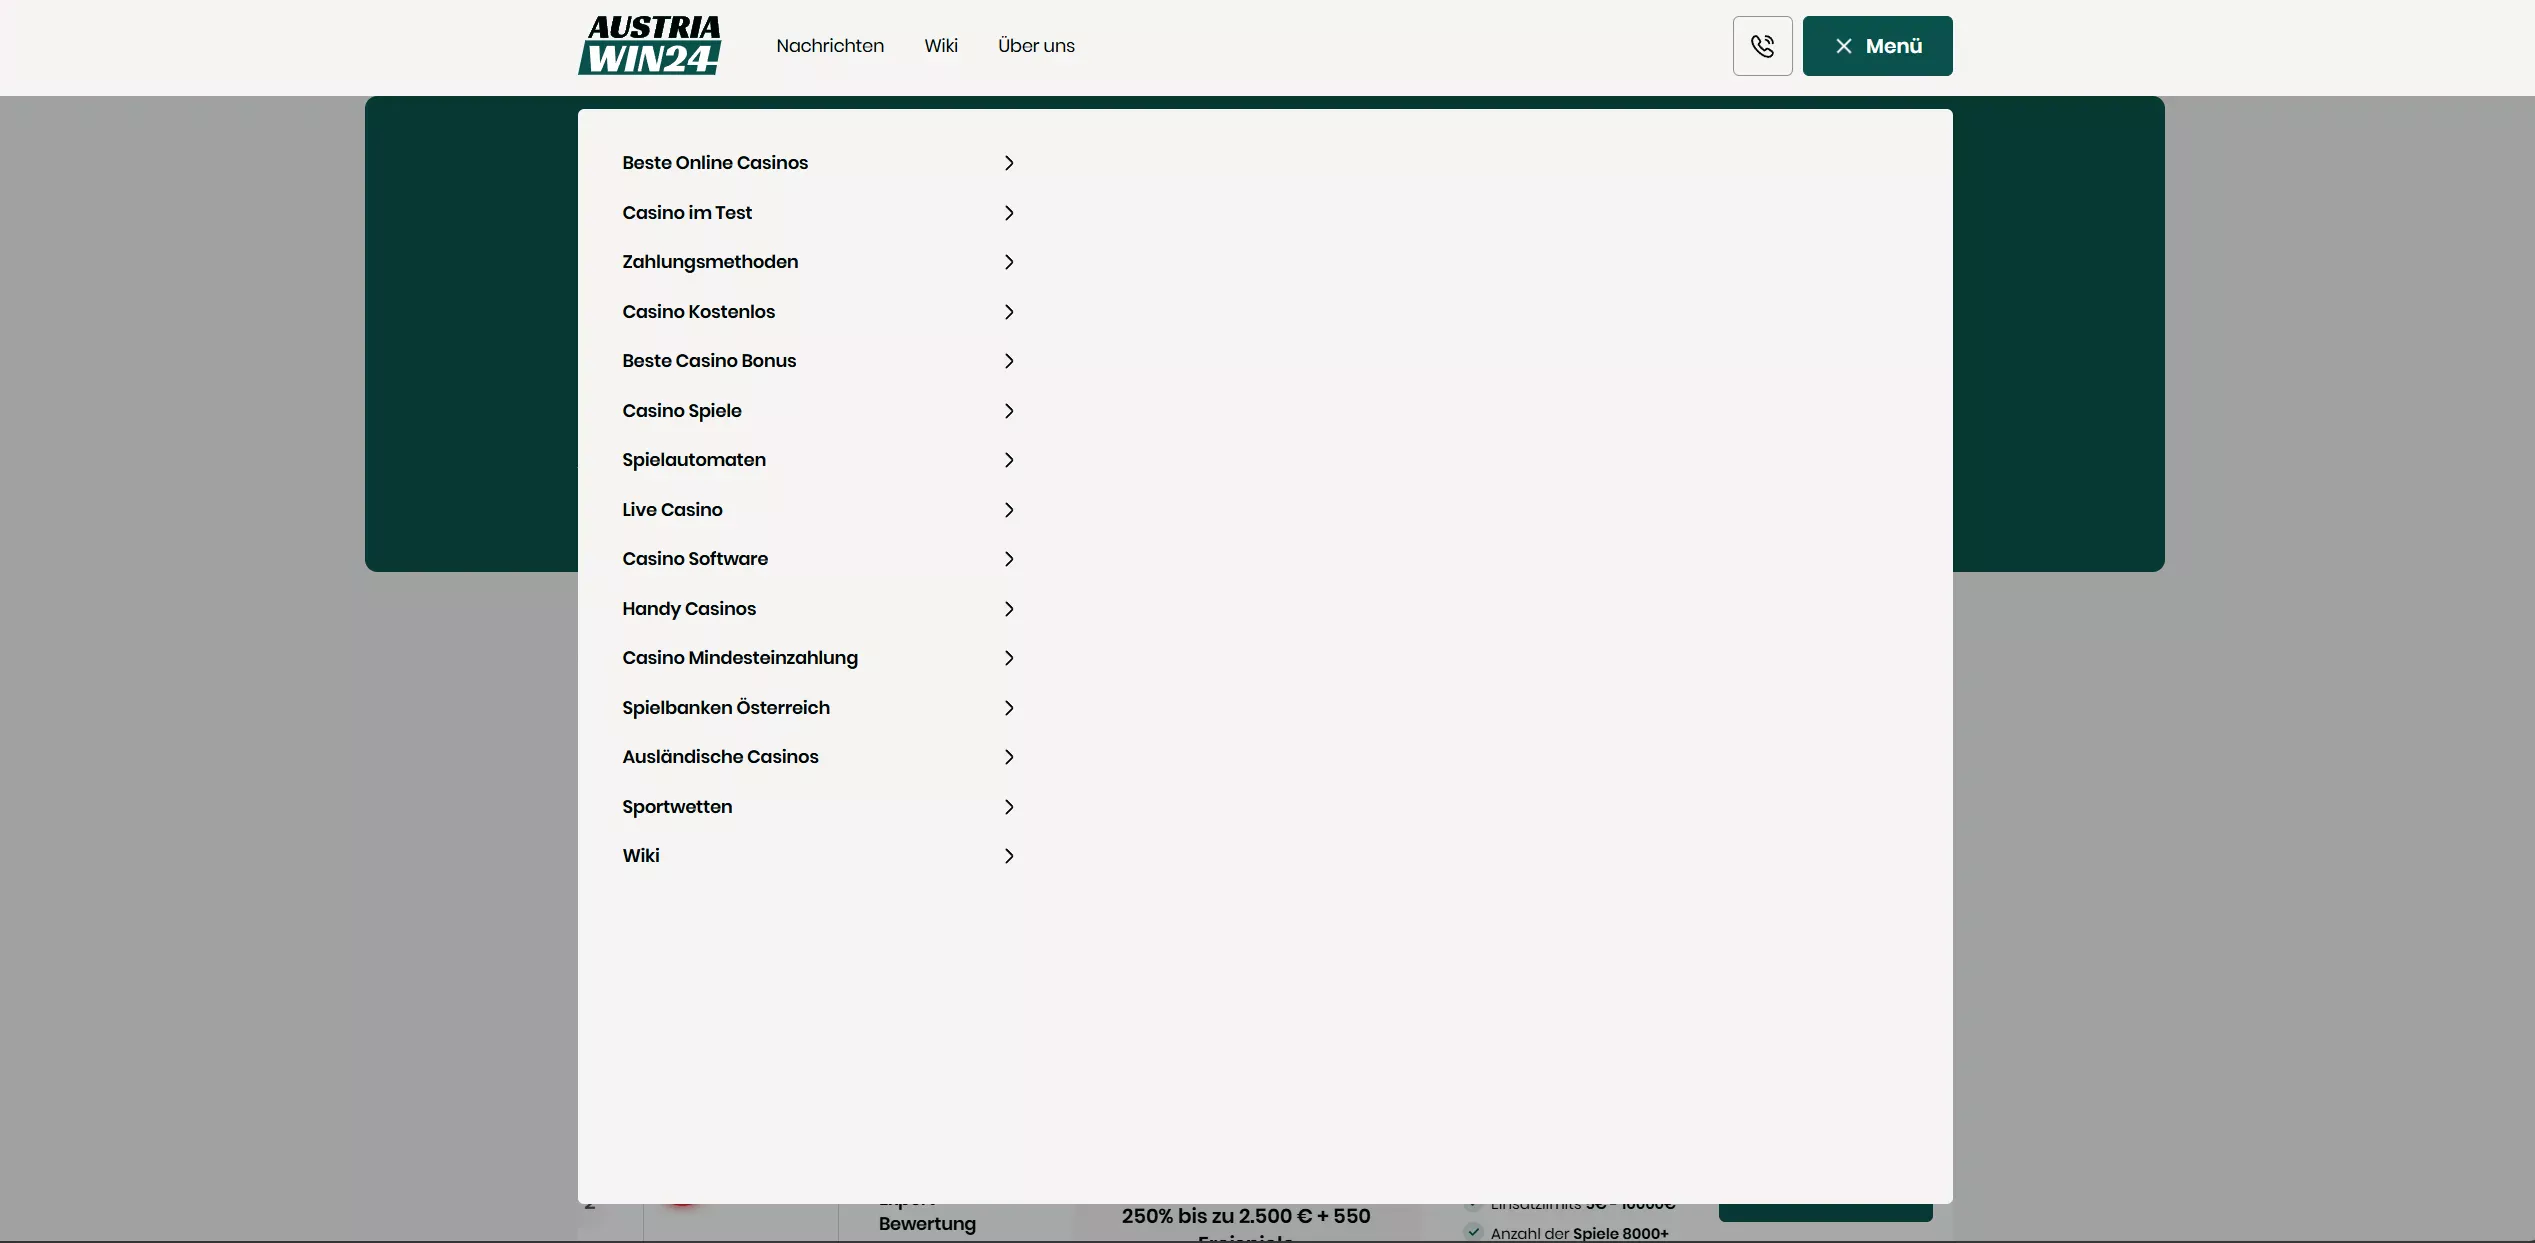The height and width of the screenshot is (1243, 2535).
Task: Select Casino im Test menu entry
Action: (687, 213)
